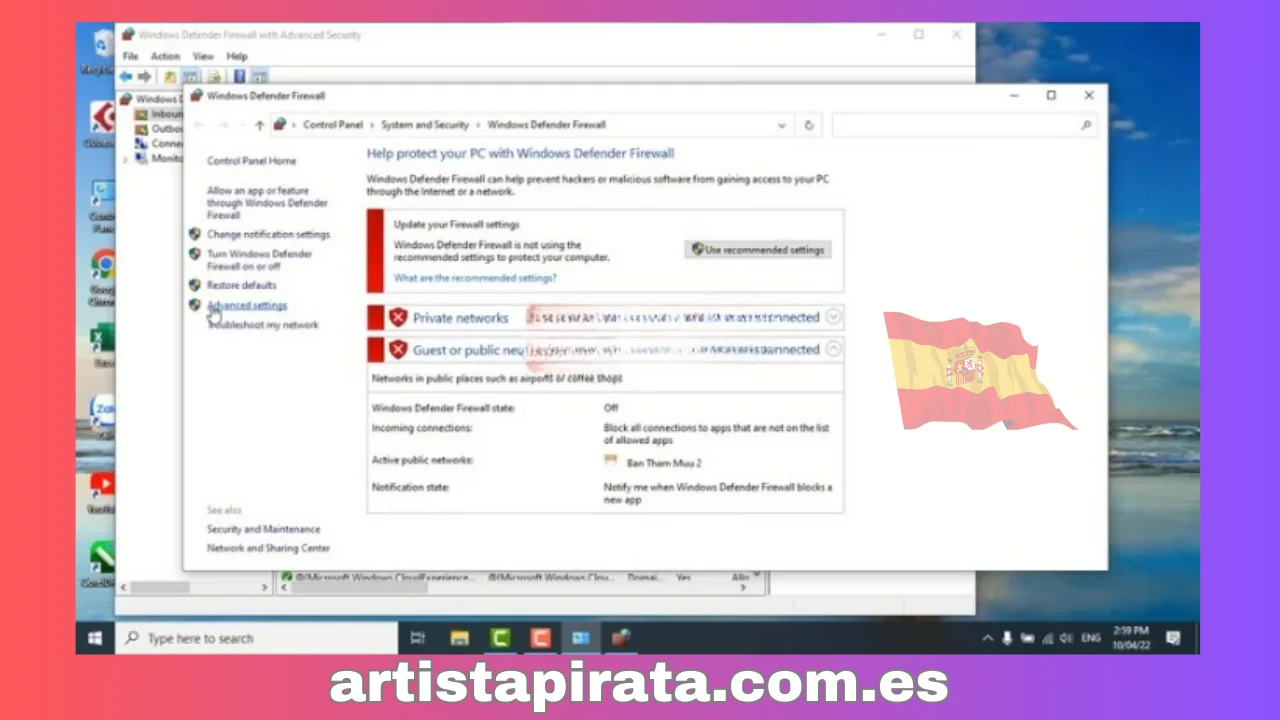This screenshot has height=720, width=1280.
Task: Click the red shield icon beside Private networks
Action: point(398,317)
